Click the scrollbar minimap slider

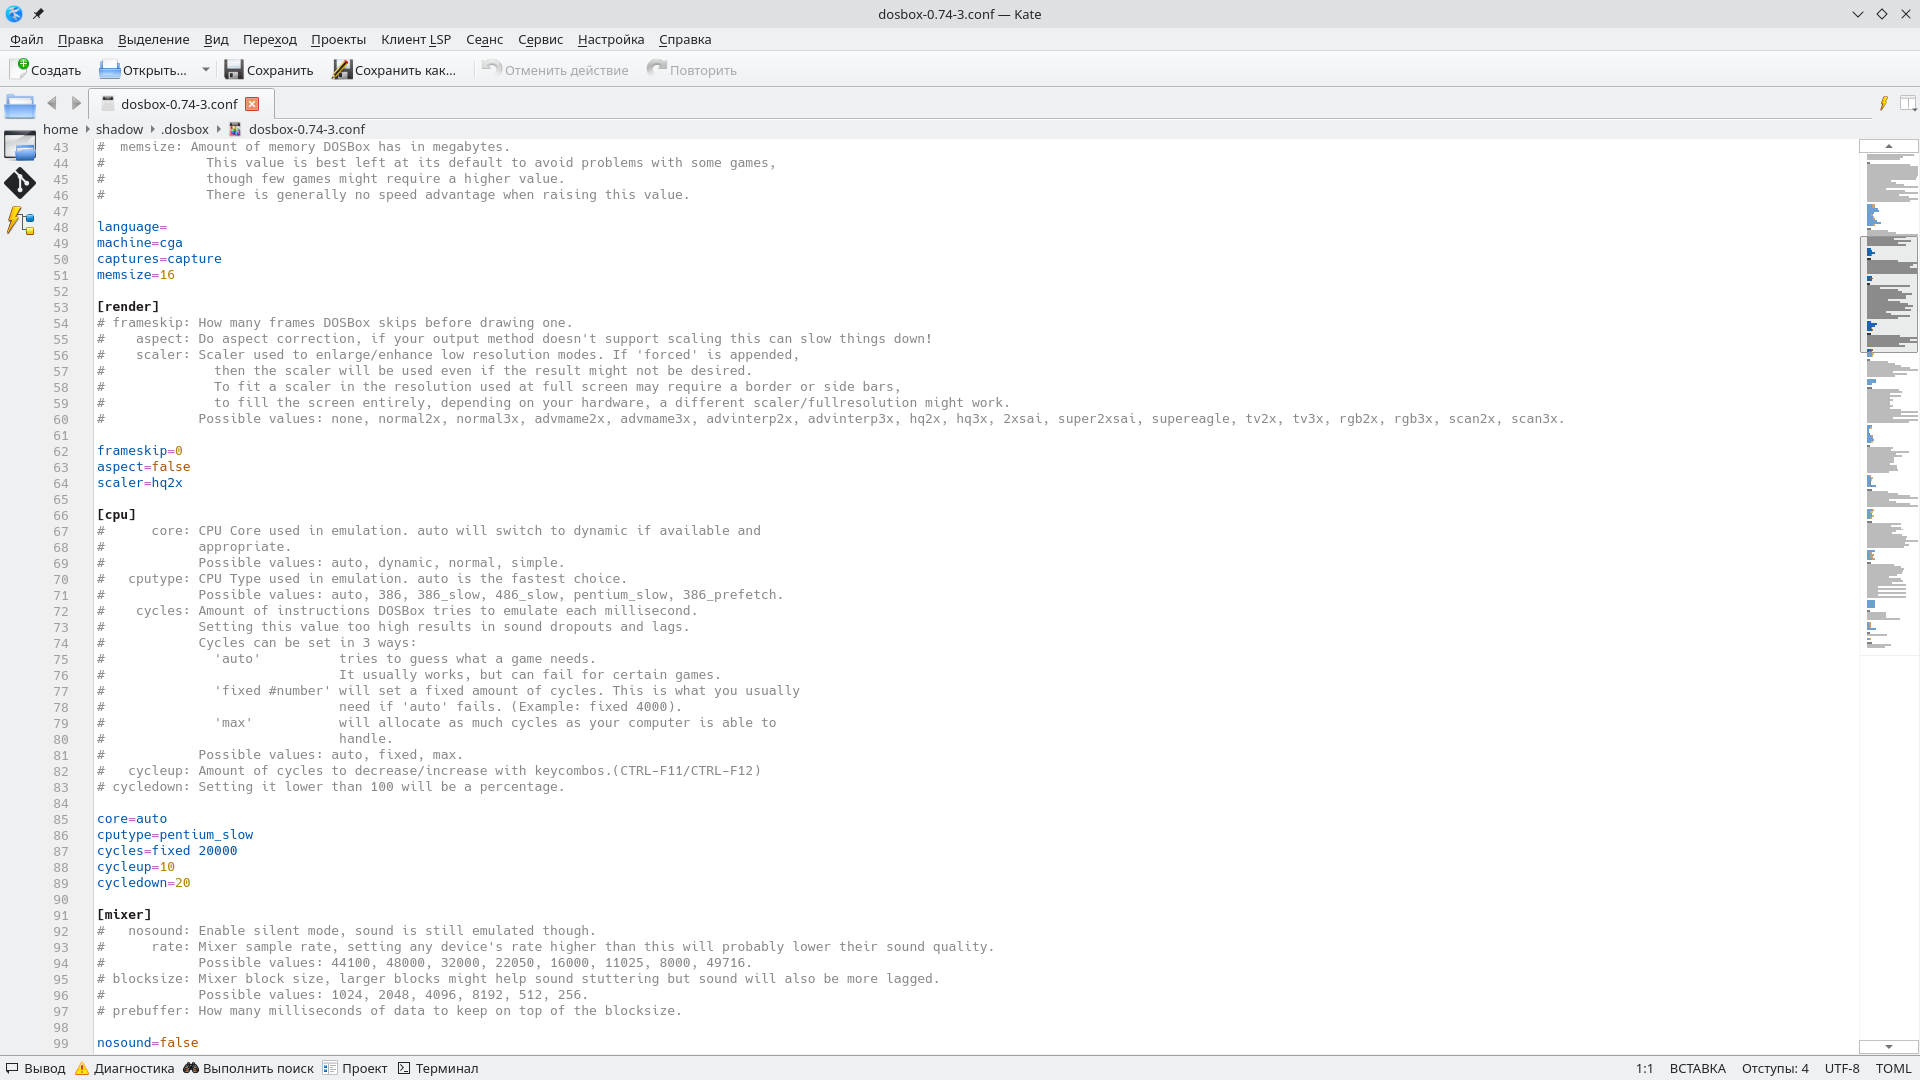pos(1888,294)
